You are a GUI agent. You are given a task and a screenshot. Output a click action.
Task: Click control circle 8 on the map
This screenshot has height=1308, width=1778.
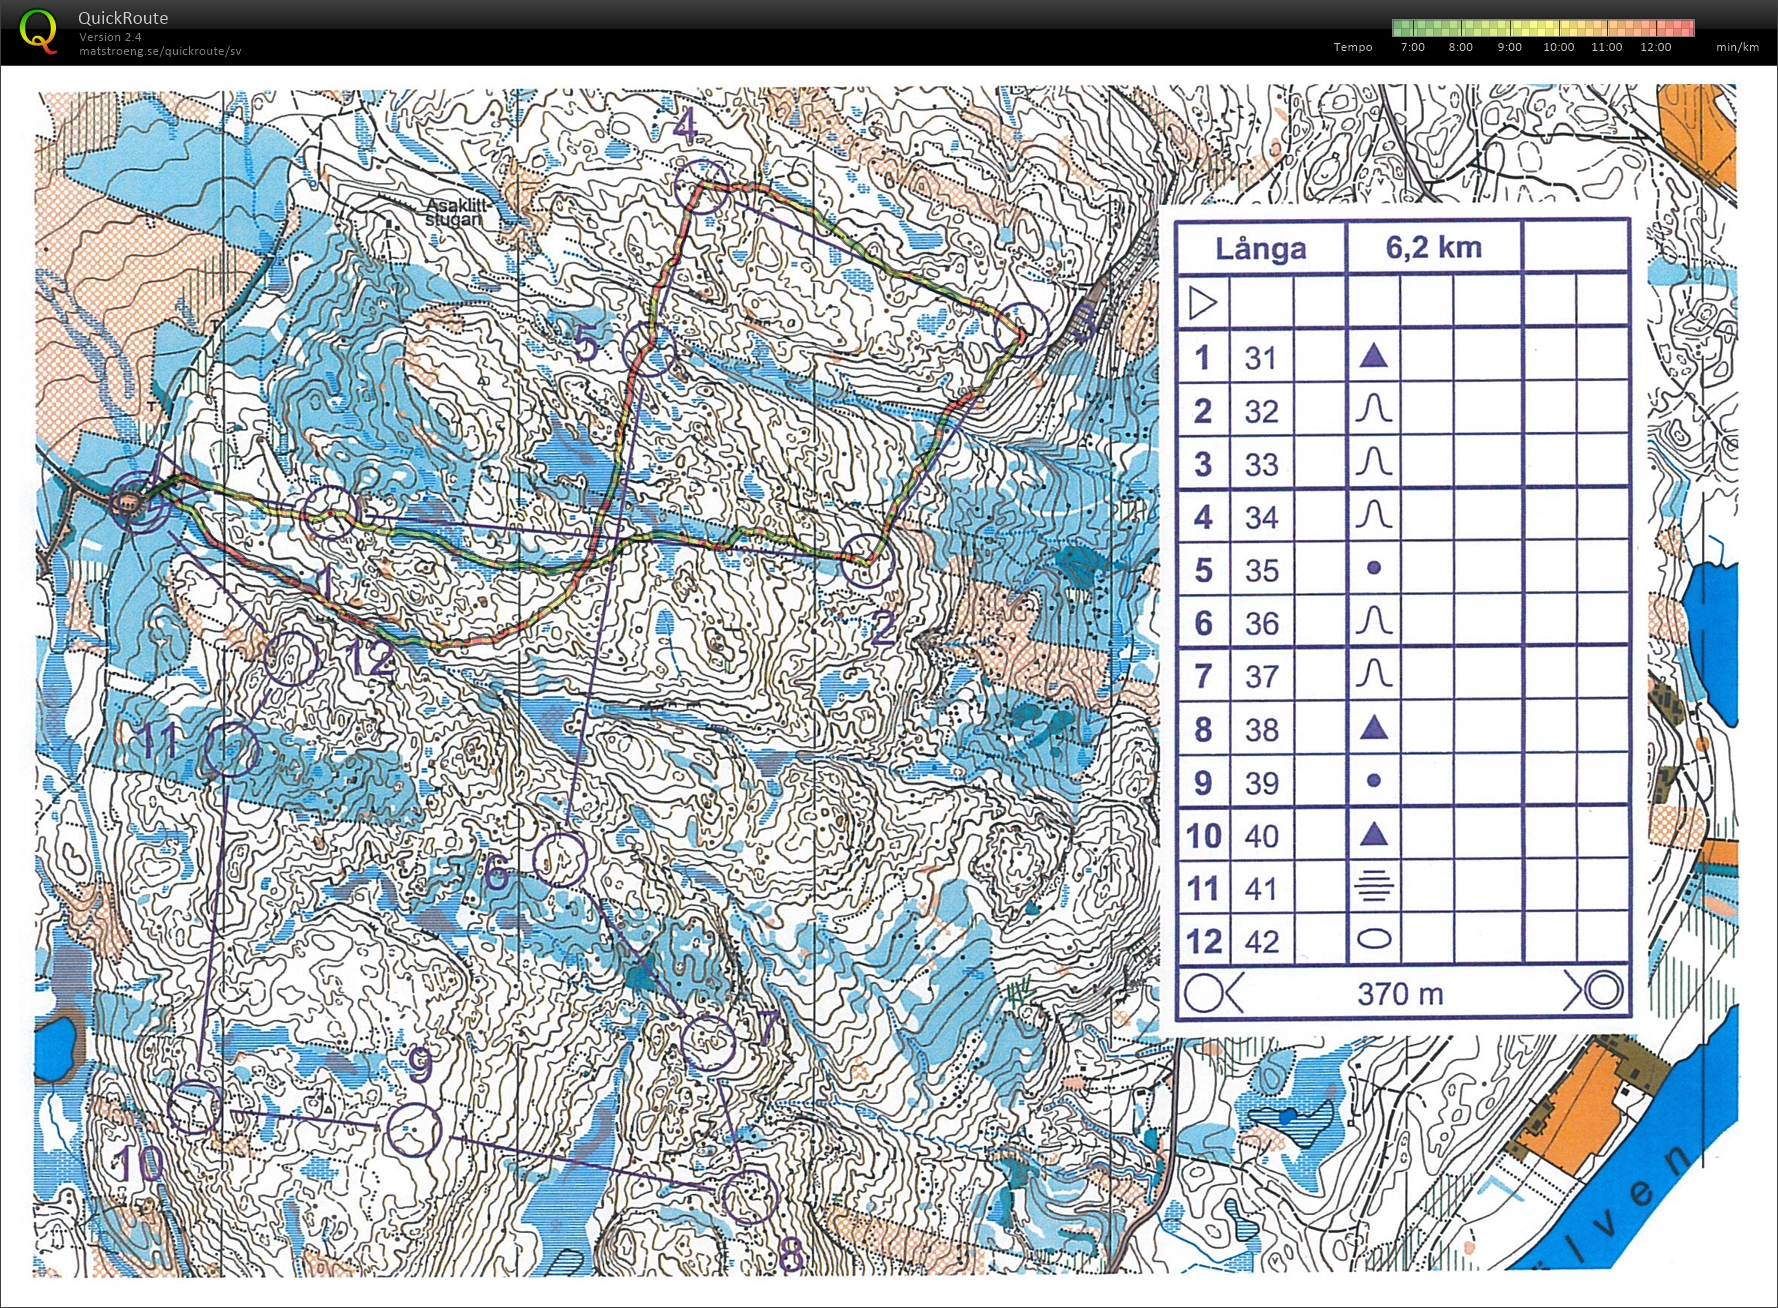pyautogui.click(x=750, y=1195)
